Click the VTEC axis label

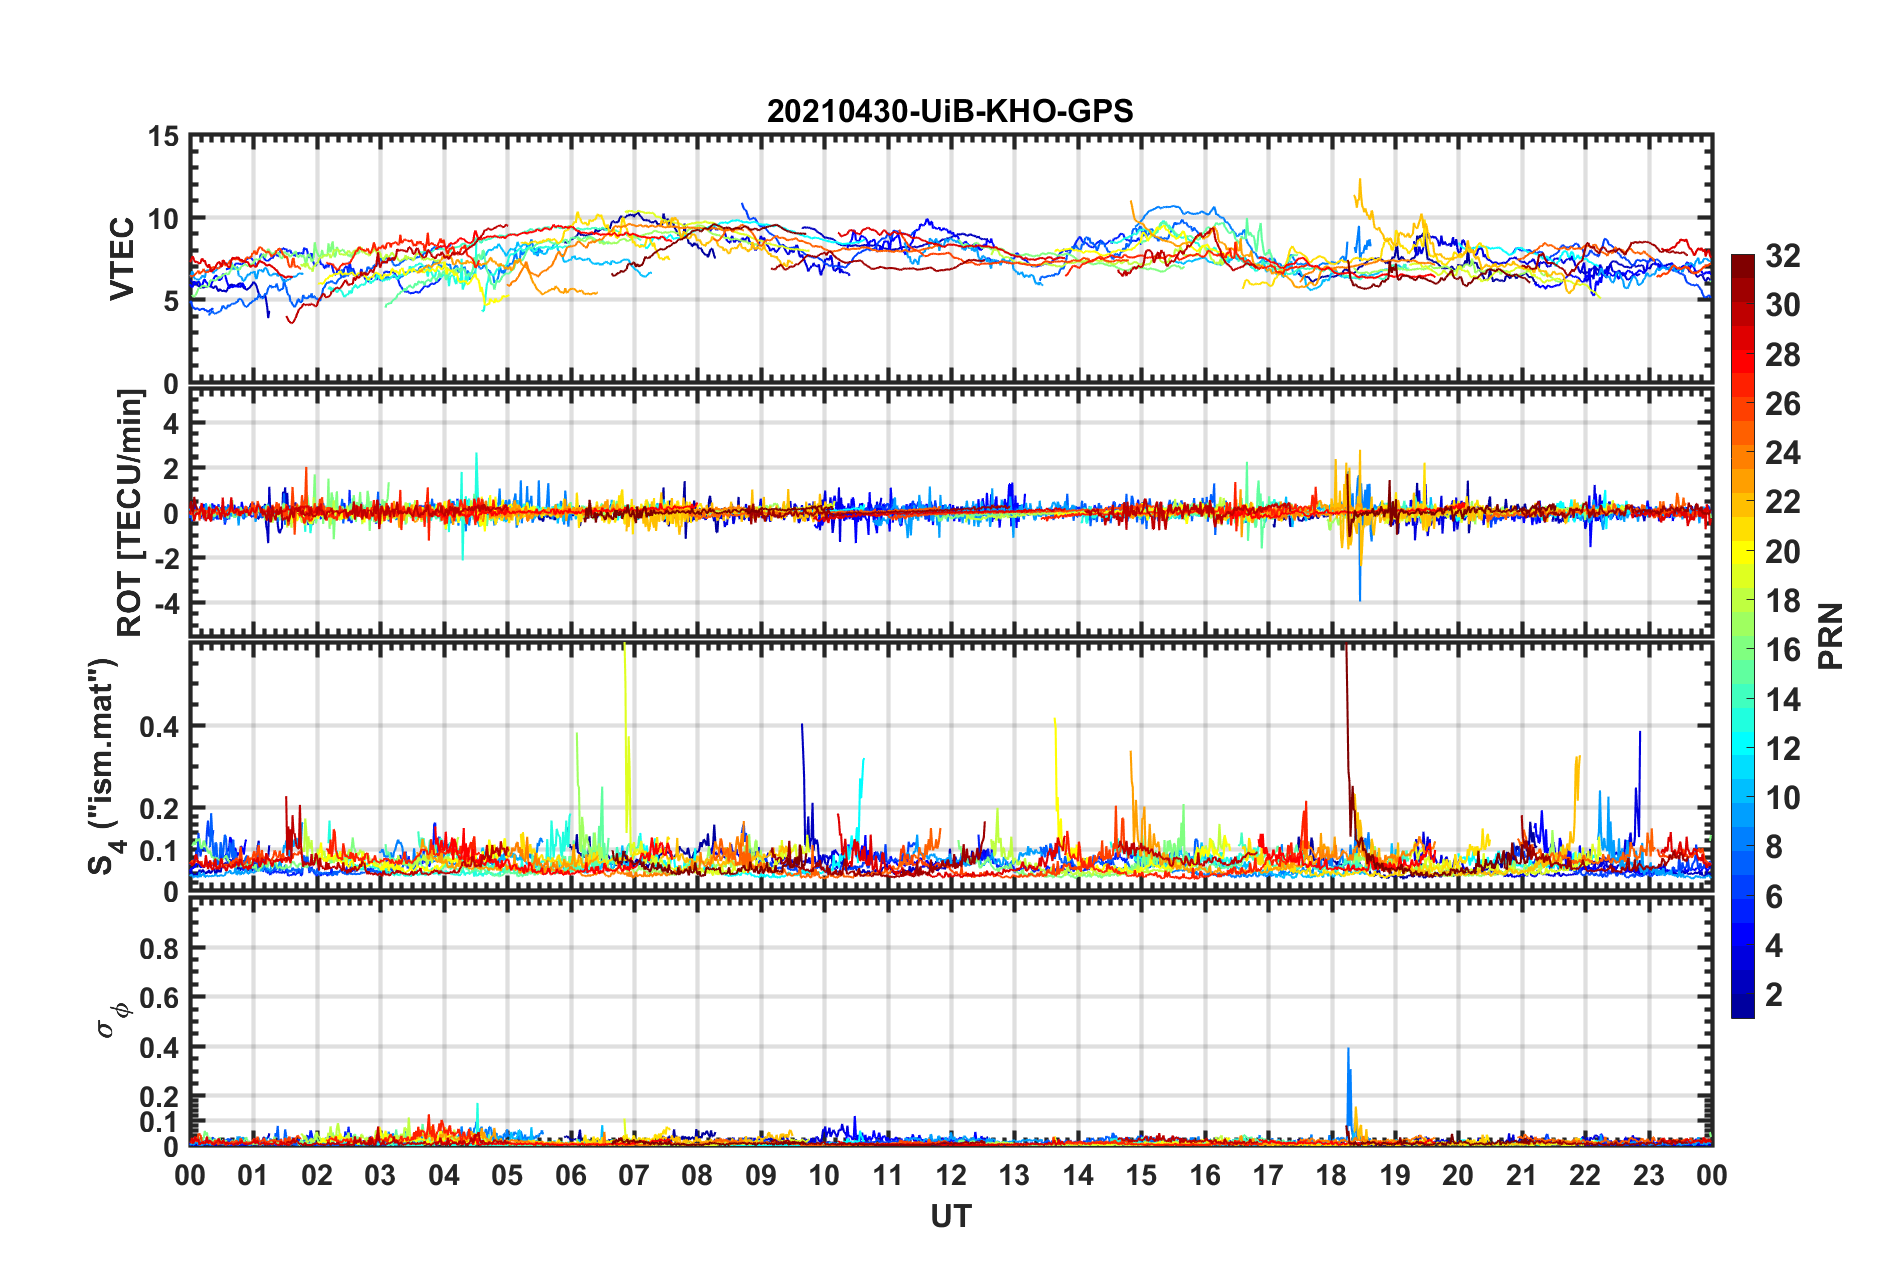point(122,258)
